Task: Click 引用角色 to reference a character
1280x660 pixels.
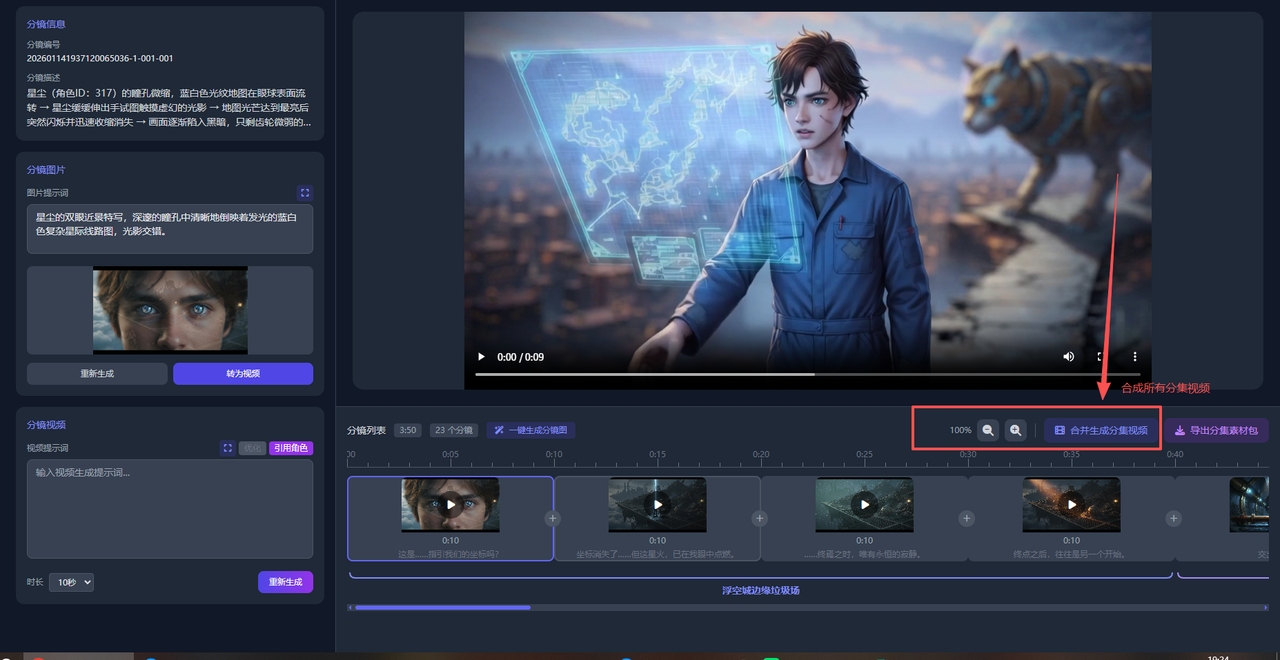Action: (x=290, y=448)
